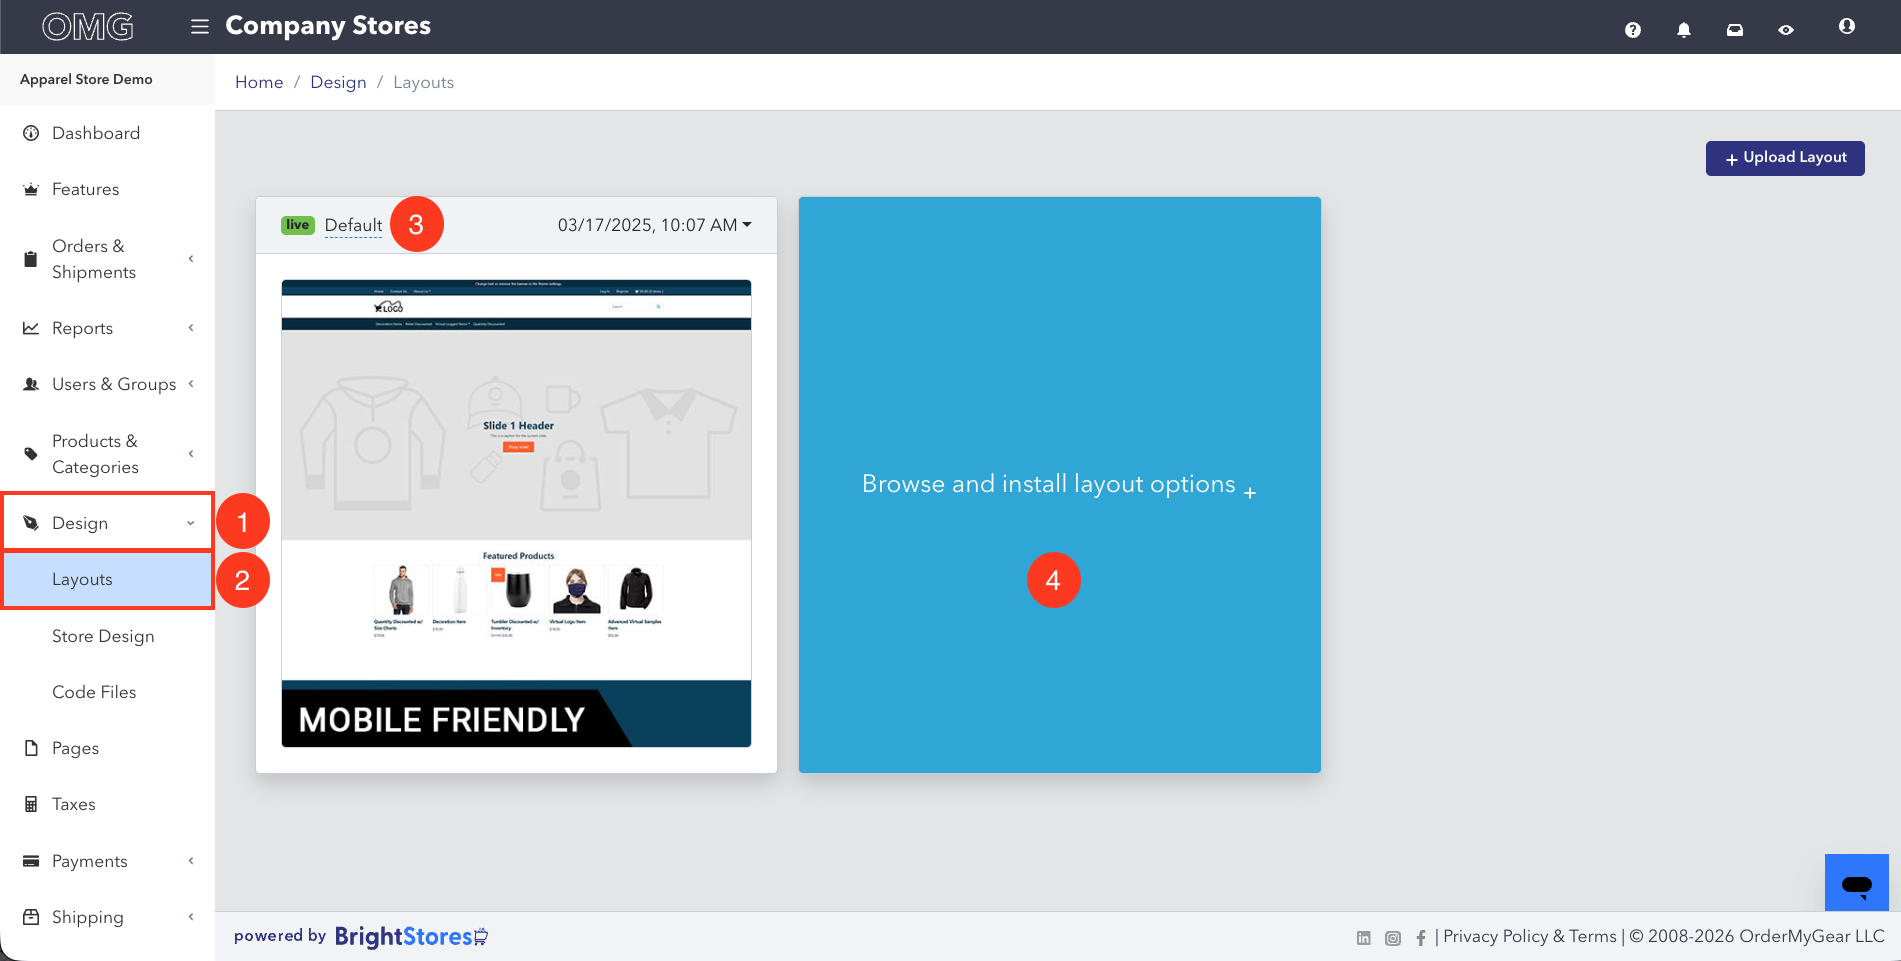Toggle the hamburger sidebar menu icon
This screenshot has height=961, width=1901.
tap(200, 27)
